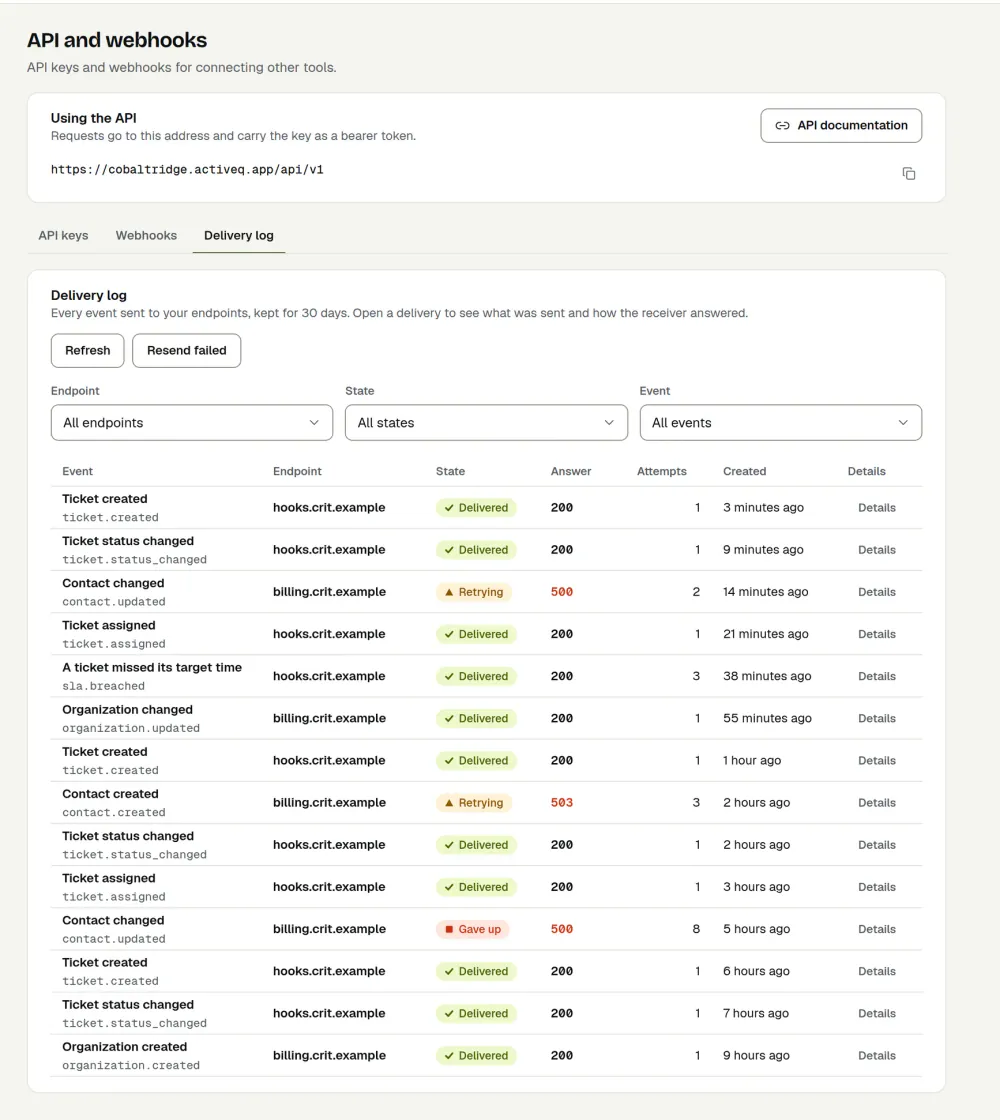The image size is (1000, 1120).
Task: Click the '5 hours ago' created time
Action: [x=756, y=929]
